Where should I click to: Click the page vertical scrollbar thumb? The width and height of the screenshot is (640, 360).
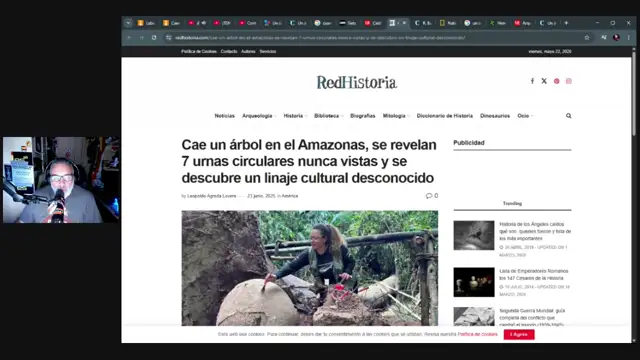tap(633, 93)
